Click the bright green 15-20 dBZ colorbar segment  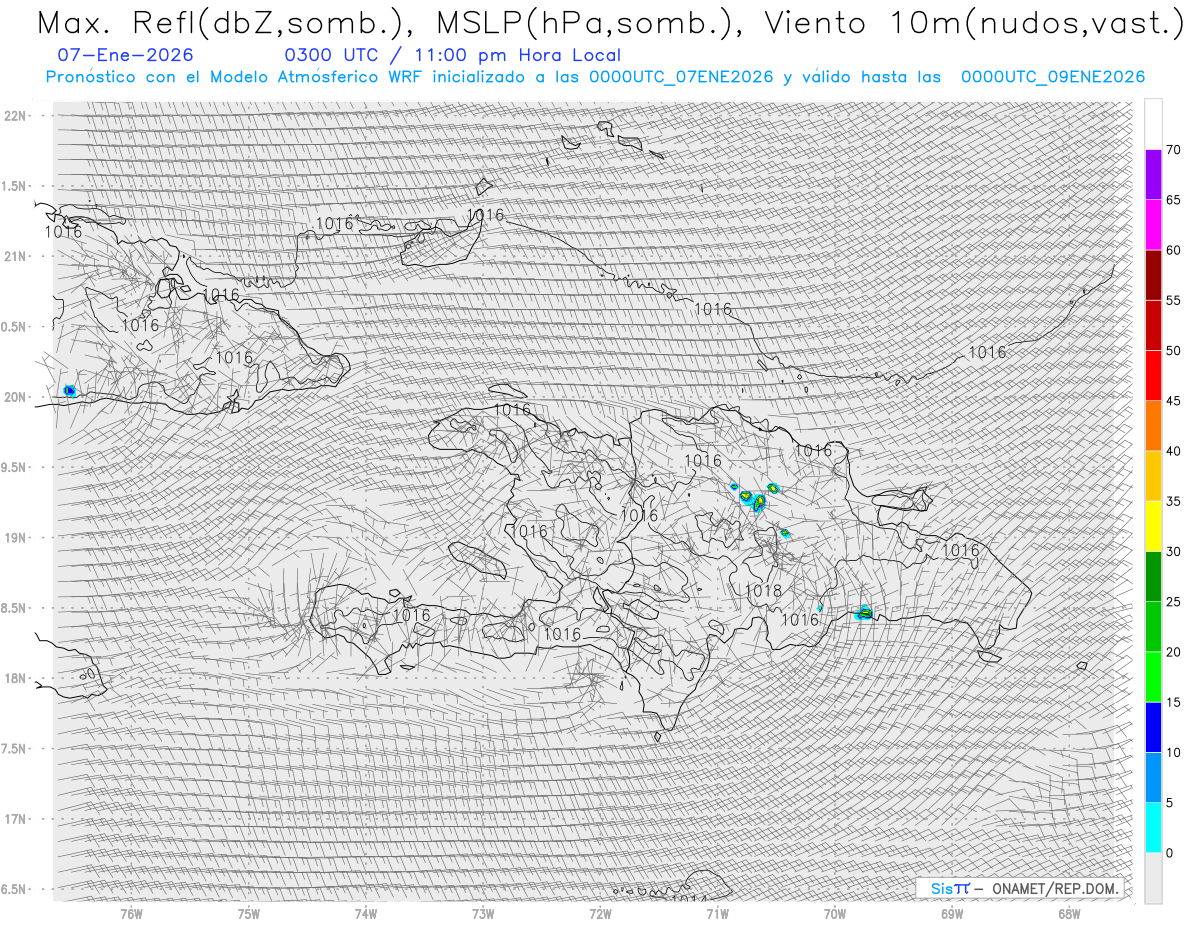[1153, 677]
